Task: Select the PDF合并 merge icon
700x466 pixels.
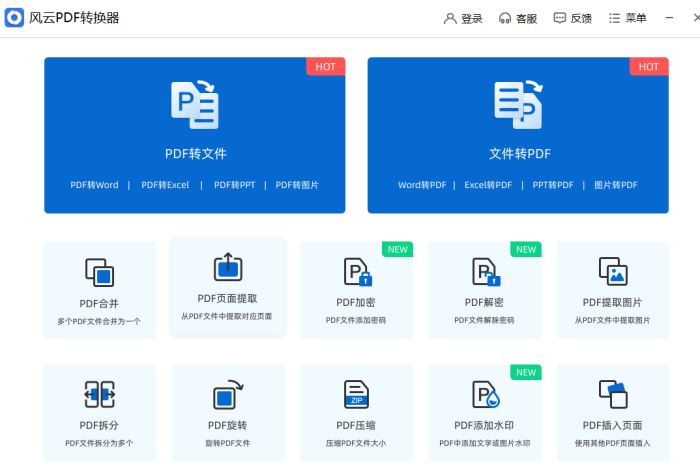Action: [100, 272]
